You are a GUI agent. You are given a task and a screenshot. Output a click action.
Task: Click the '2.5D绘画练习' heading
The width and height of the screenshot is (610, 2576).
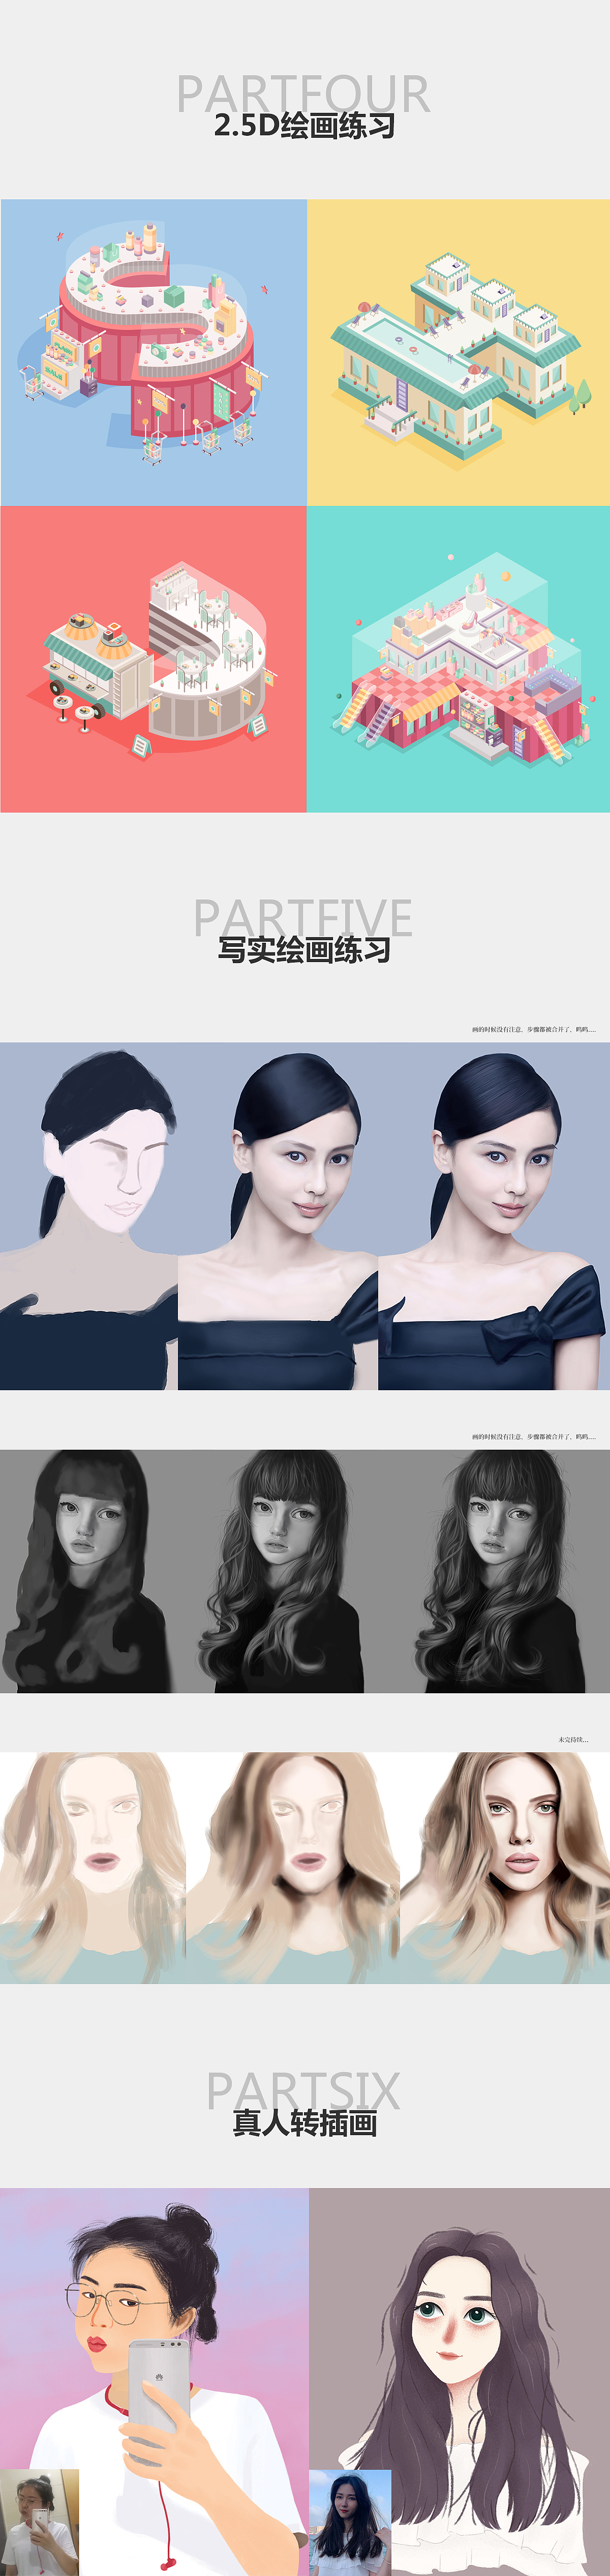point(305,126)
